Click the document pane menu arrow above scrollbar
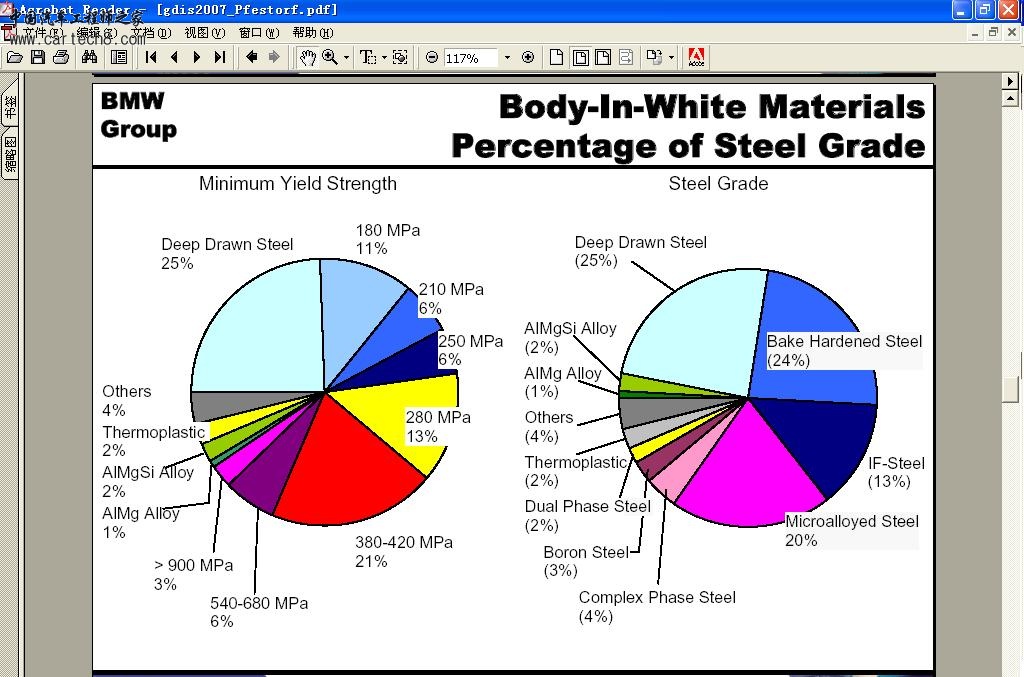 [1010, 82]
